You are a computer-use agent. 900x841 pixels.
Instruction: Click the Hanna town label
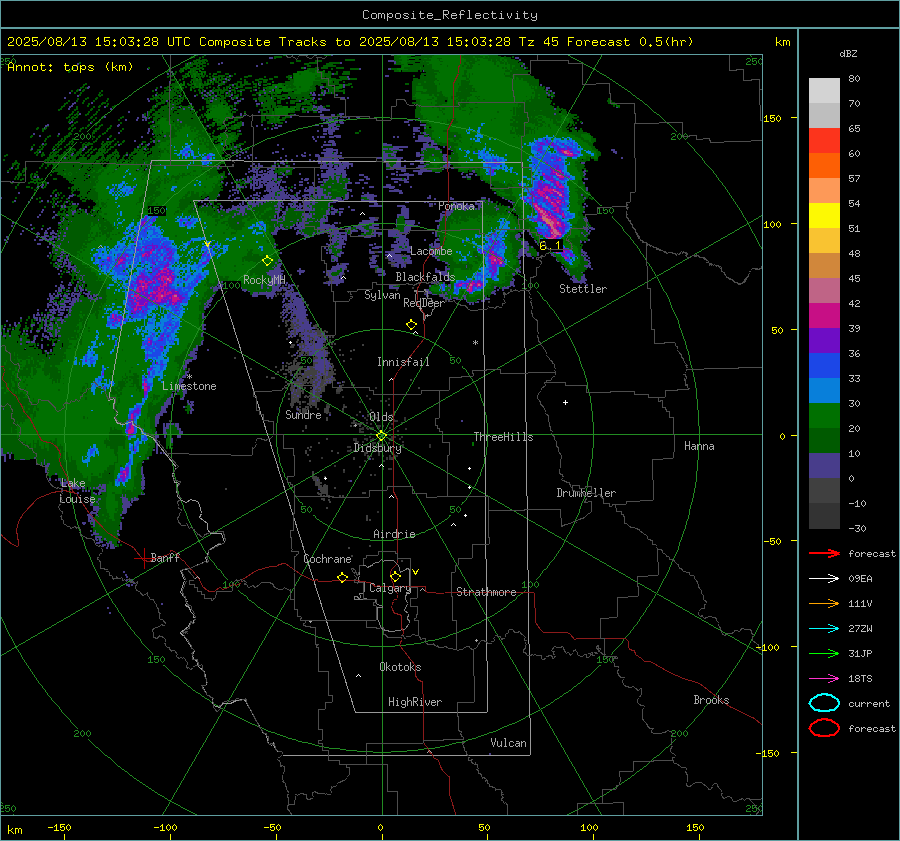[699, 446]
